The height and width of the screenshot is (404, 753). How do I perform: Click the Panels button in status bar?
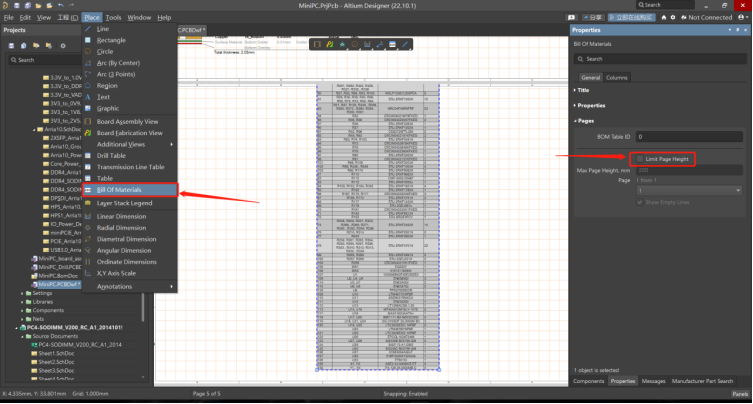pos(738,395)
